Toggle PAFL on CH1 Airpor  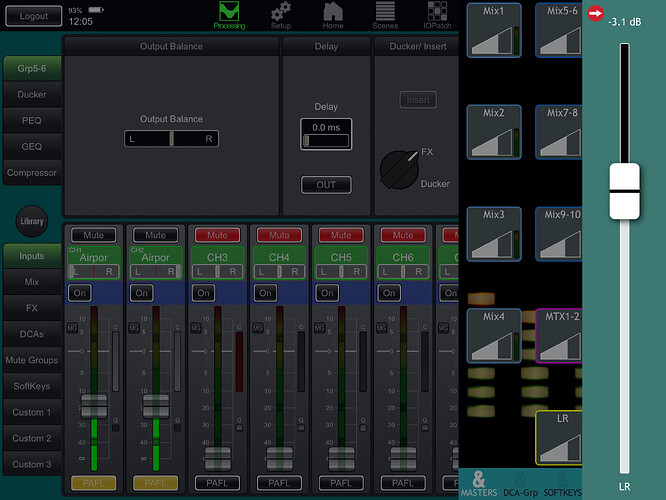(x=93, y=483)
